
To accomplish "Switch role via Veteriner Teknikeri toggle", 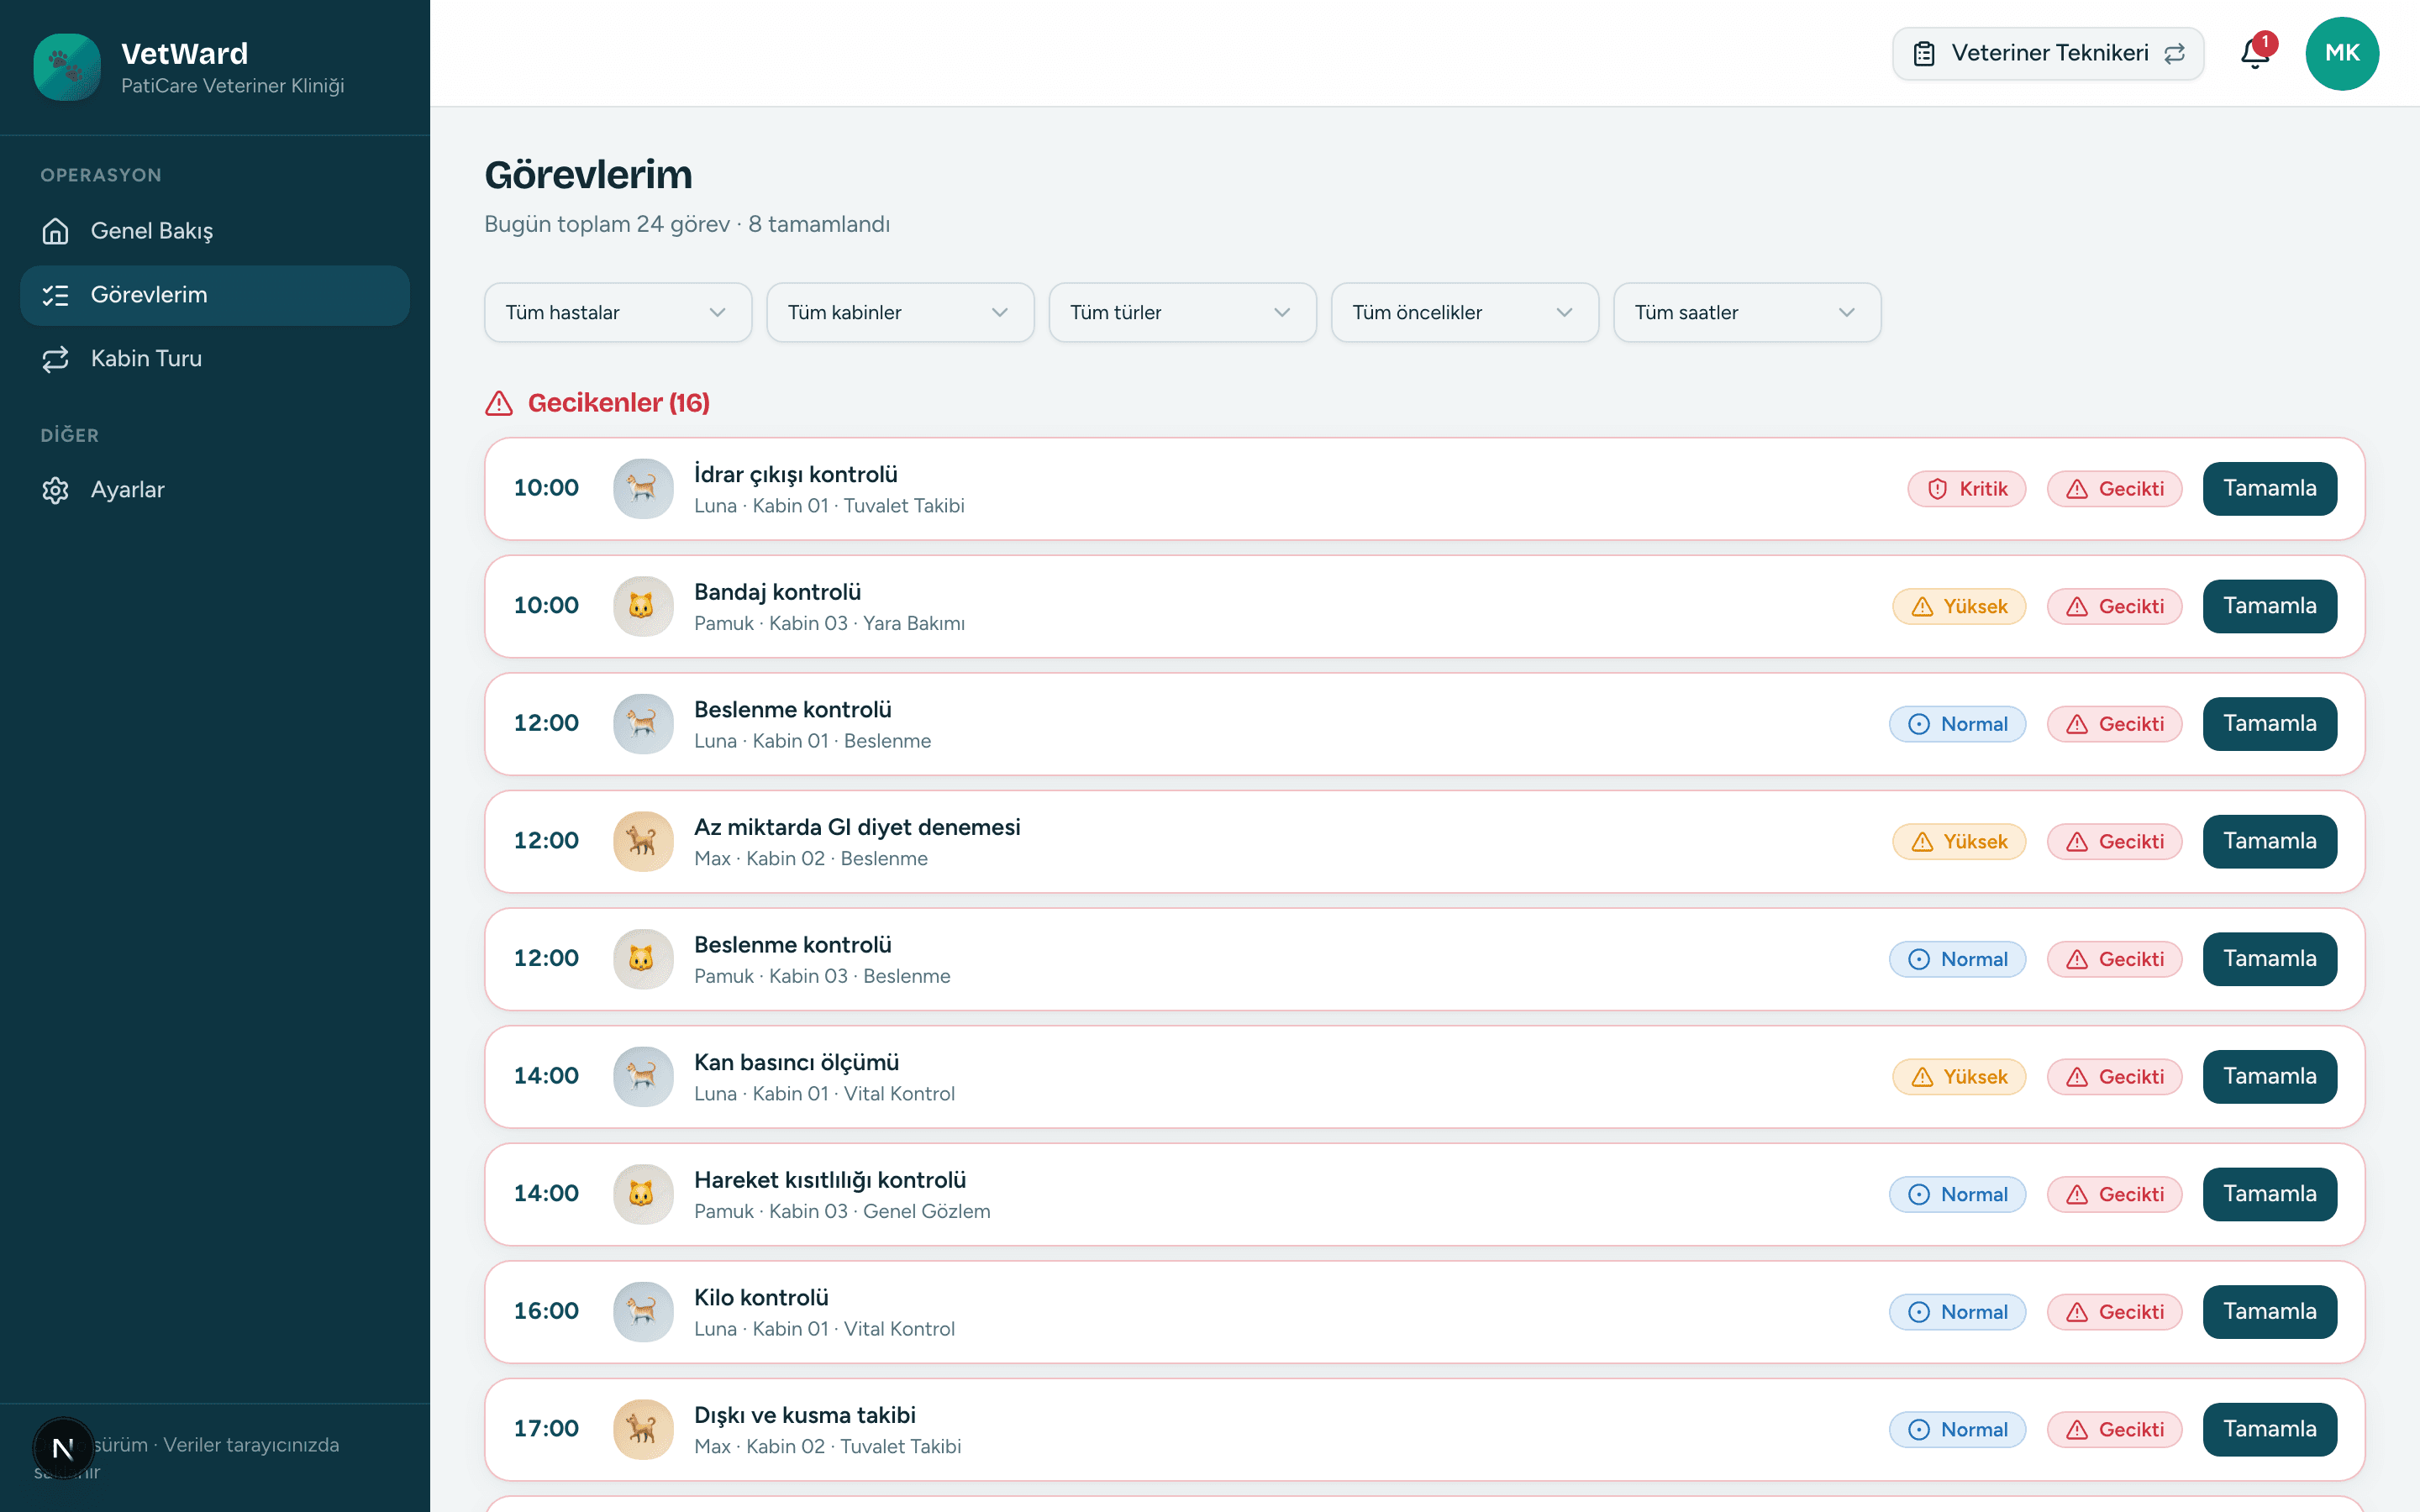I will coord(2047,54).
